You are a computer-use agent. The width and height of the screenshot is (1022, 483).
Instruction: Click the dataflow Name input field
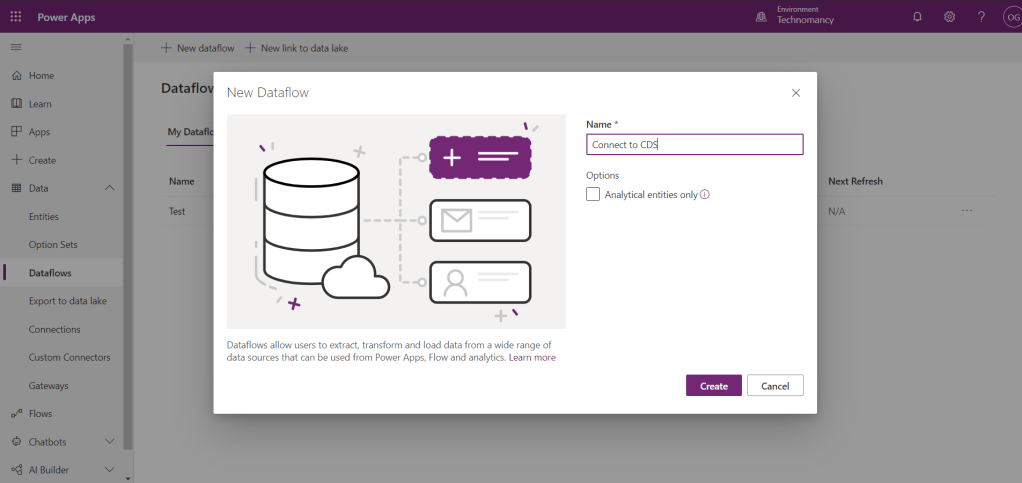coord(694,145)
